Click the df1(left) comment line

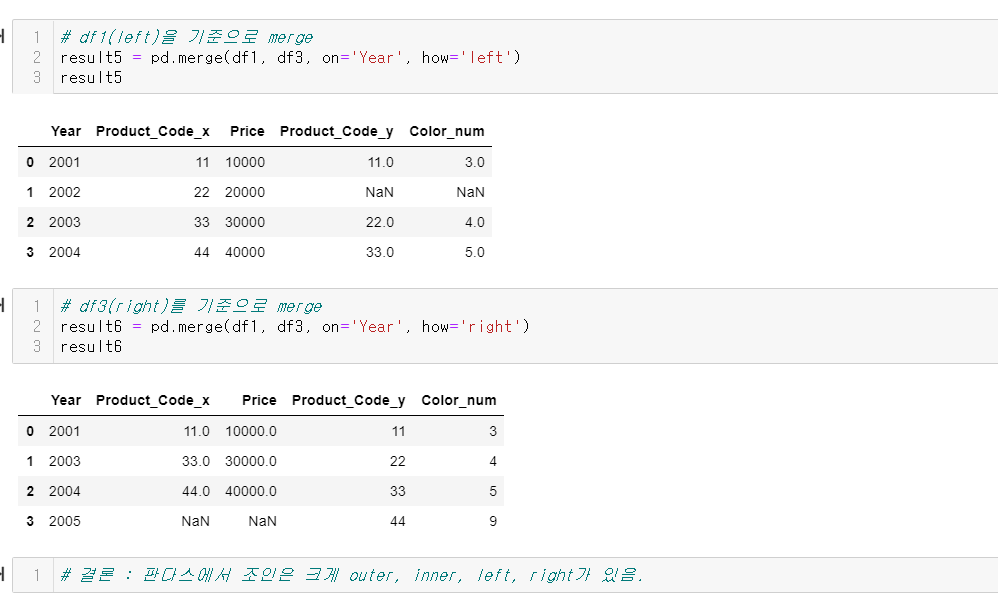pyautogui.click(x=186, y=37)
